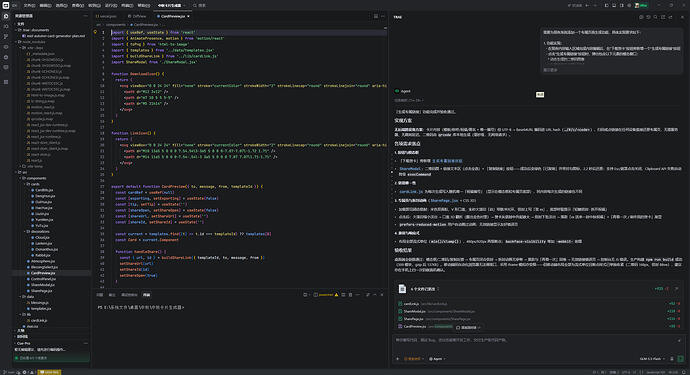
Task: Close the CardPreview.jsx editor tab
Action: (188, 16)
